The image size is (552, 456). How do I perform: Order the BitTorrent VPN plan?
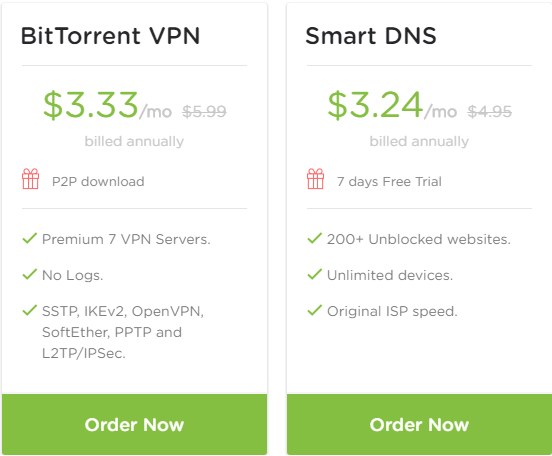click(x=134, y=424)
